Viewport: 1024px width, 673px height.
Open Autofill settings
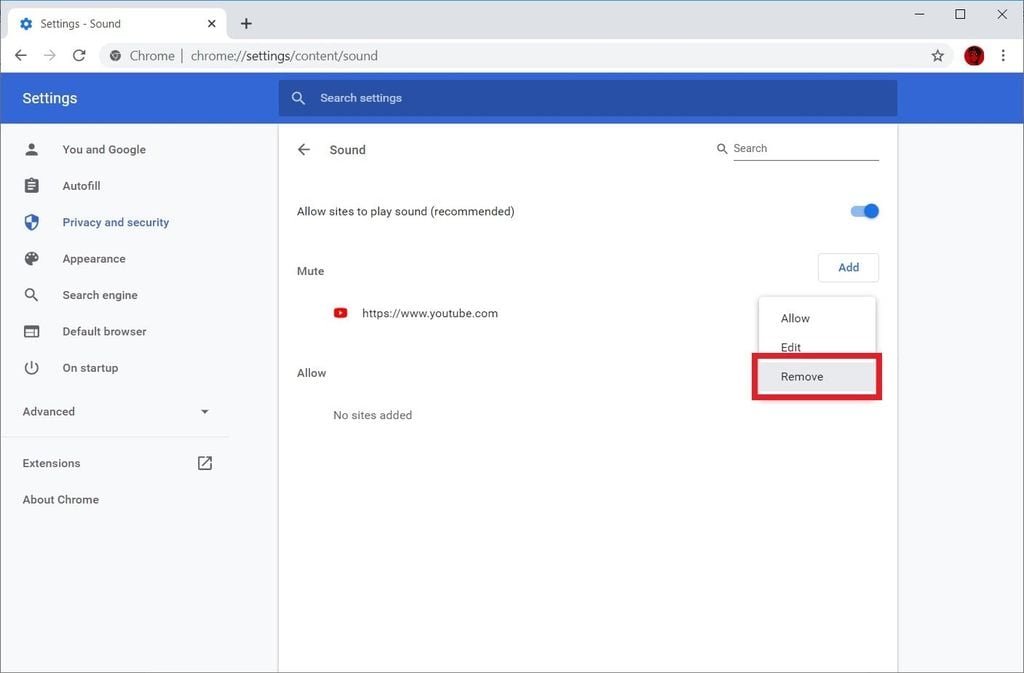click(x=81, y=186)
